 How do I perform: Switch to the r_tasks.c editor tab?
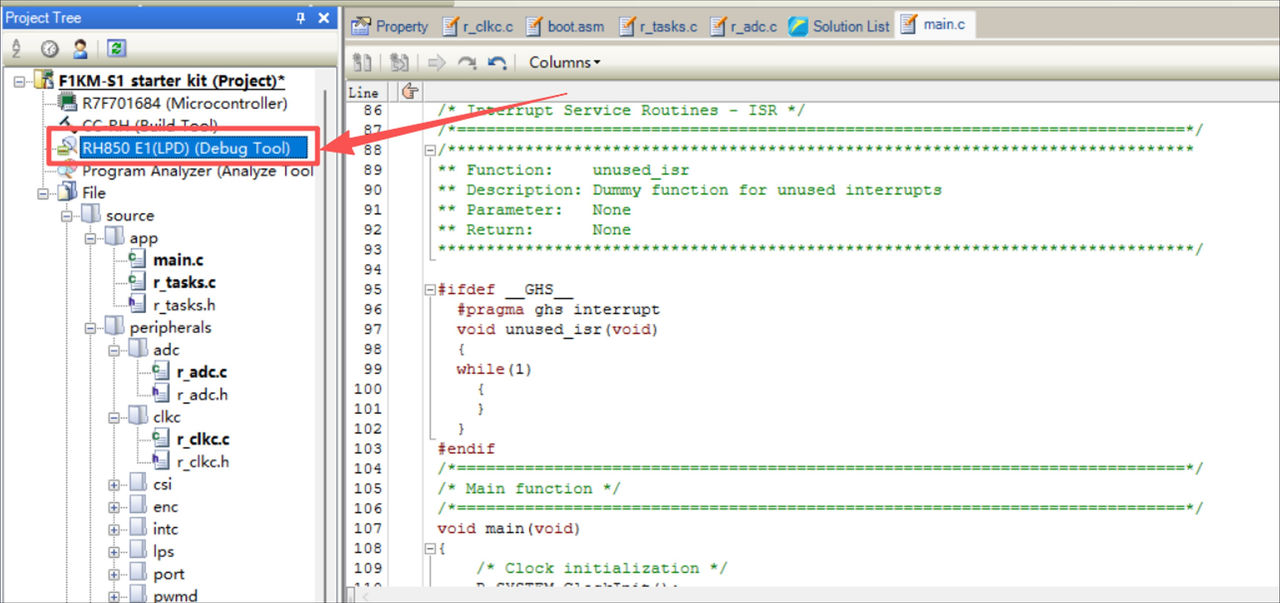pos(658,26)
